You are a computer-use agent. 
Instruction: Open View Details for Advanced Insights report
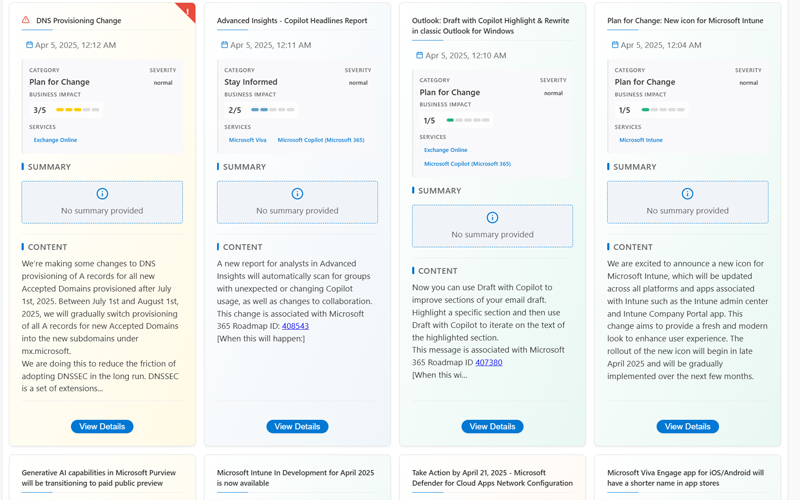(x=297, y=426)
